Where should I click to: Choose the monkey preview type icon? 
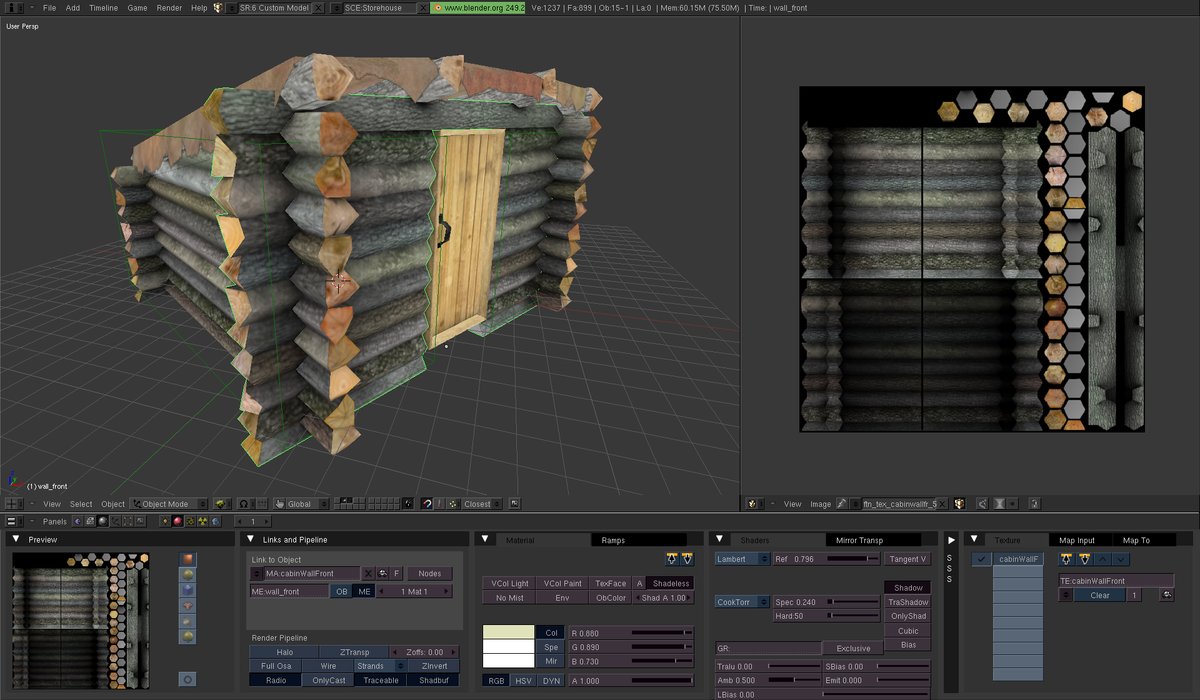click(x=188, y=606)
